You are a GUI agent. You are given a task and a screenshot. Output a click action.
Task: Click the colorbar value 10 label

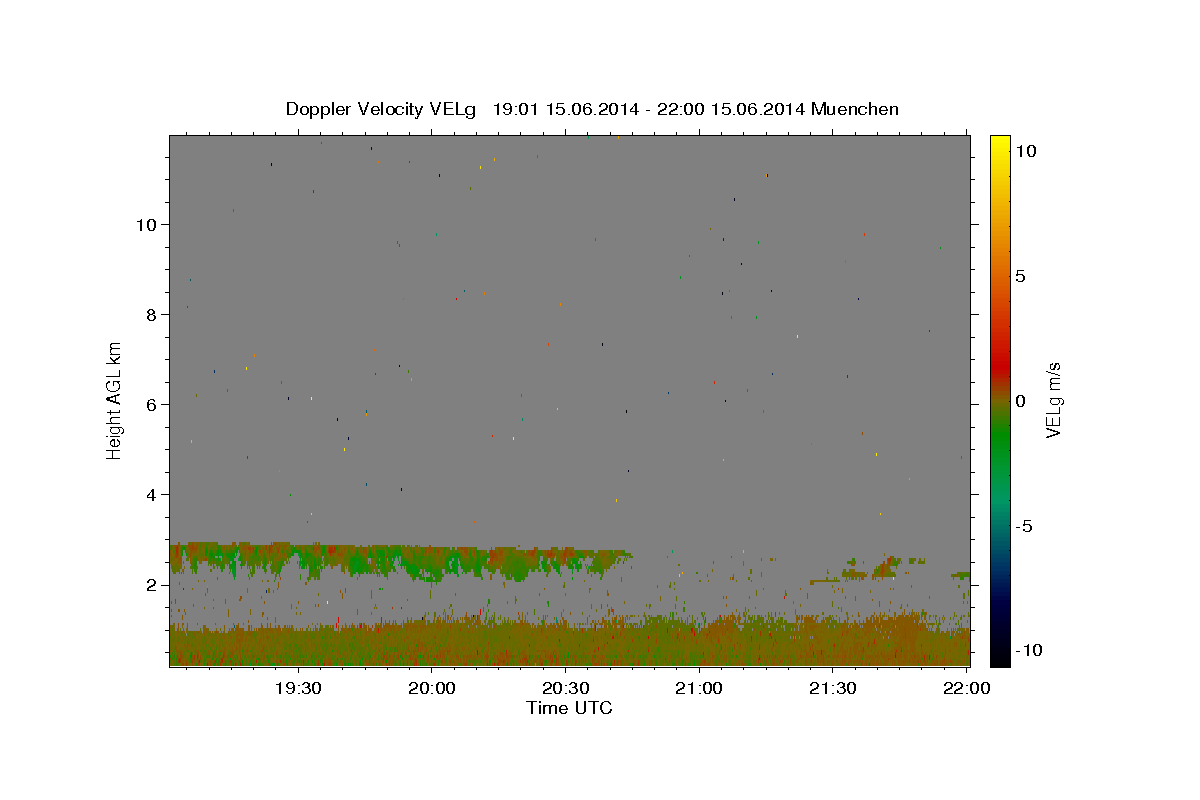point(1025,151)
